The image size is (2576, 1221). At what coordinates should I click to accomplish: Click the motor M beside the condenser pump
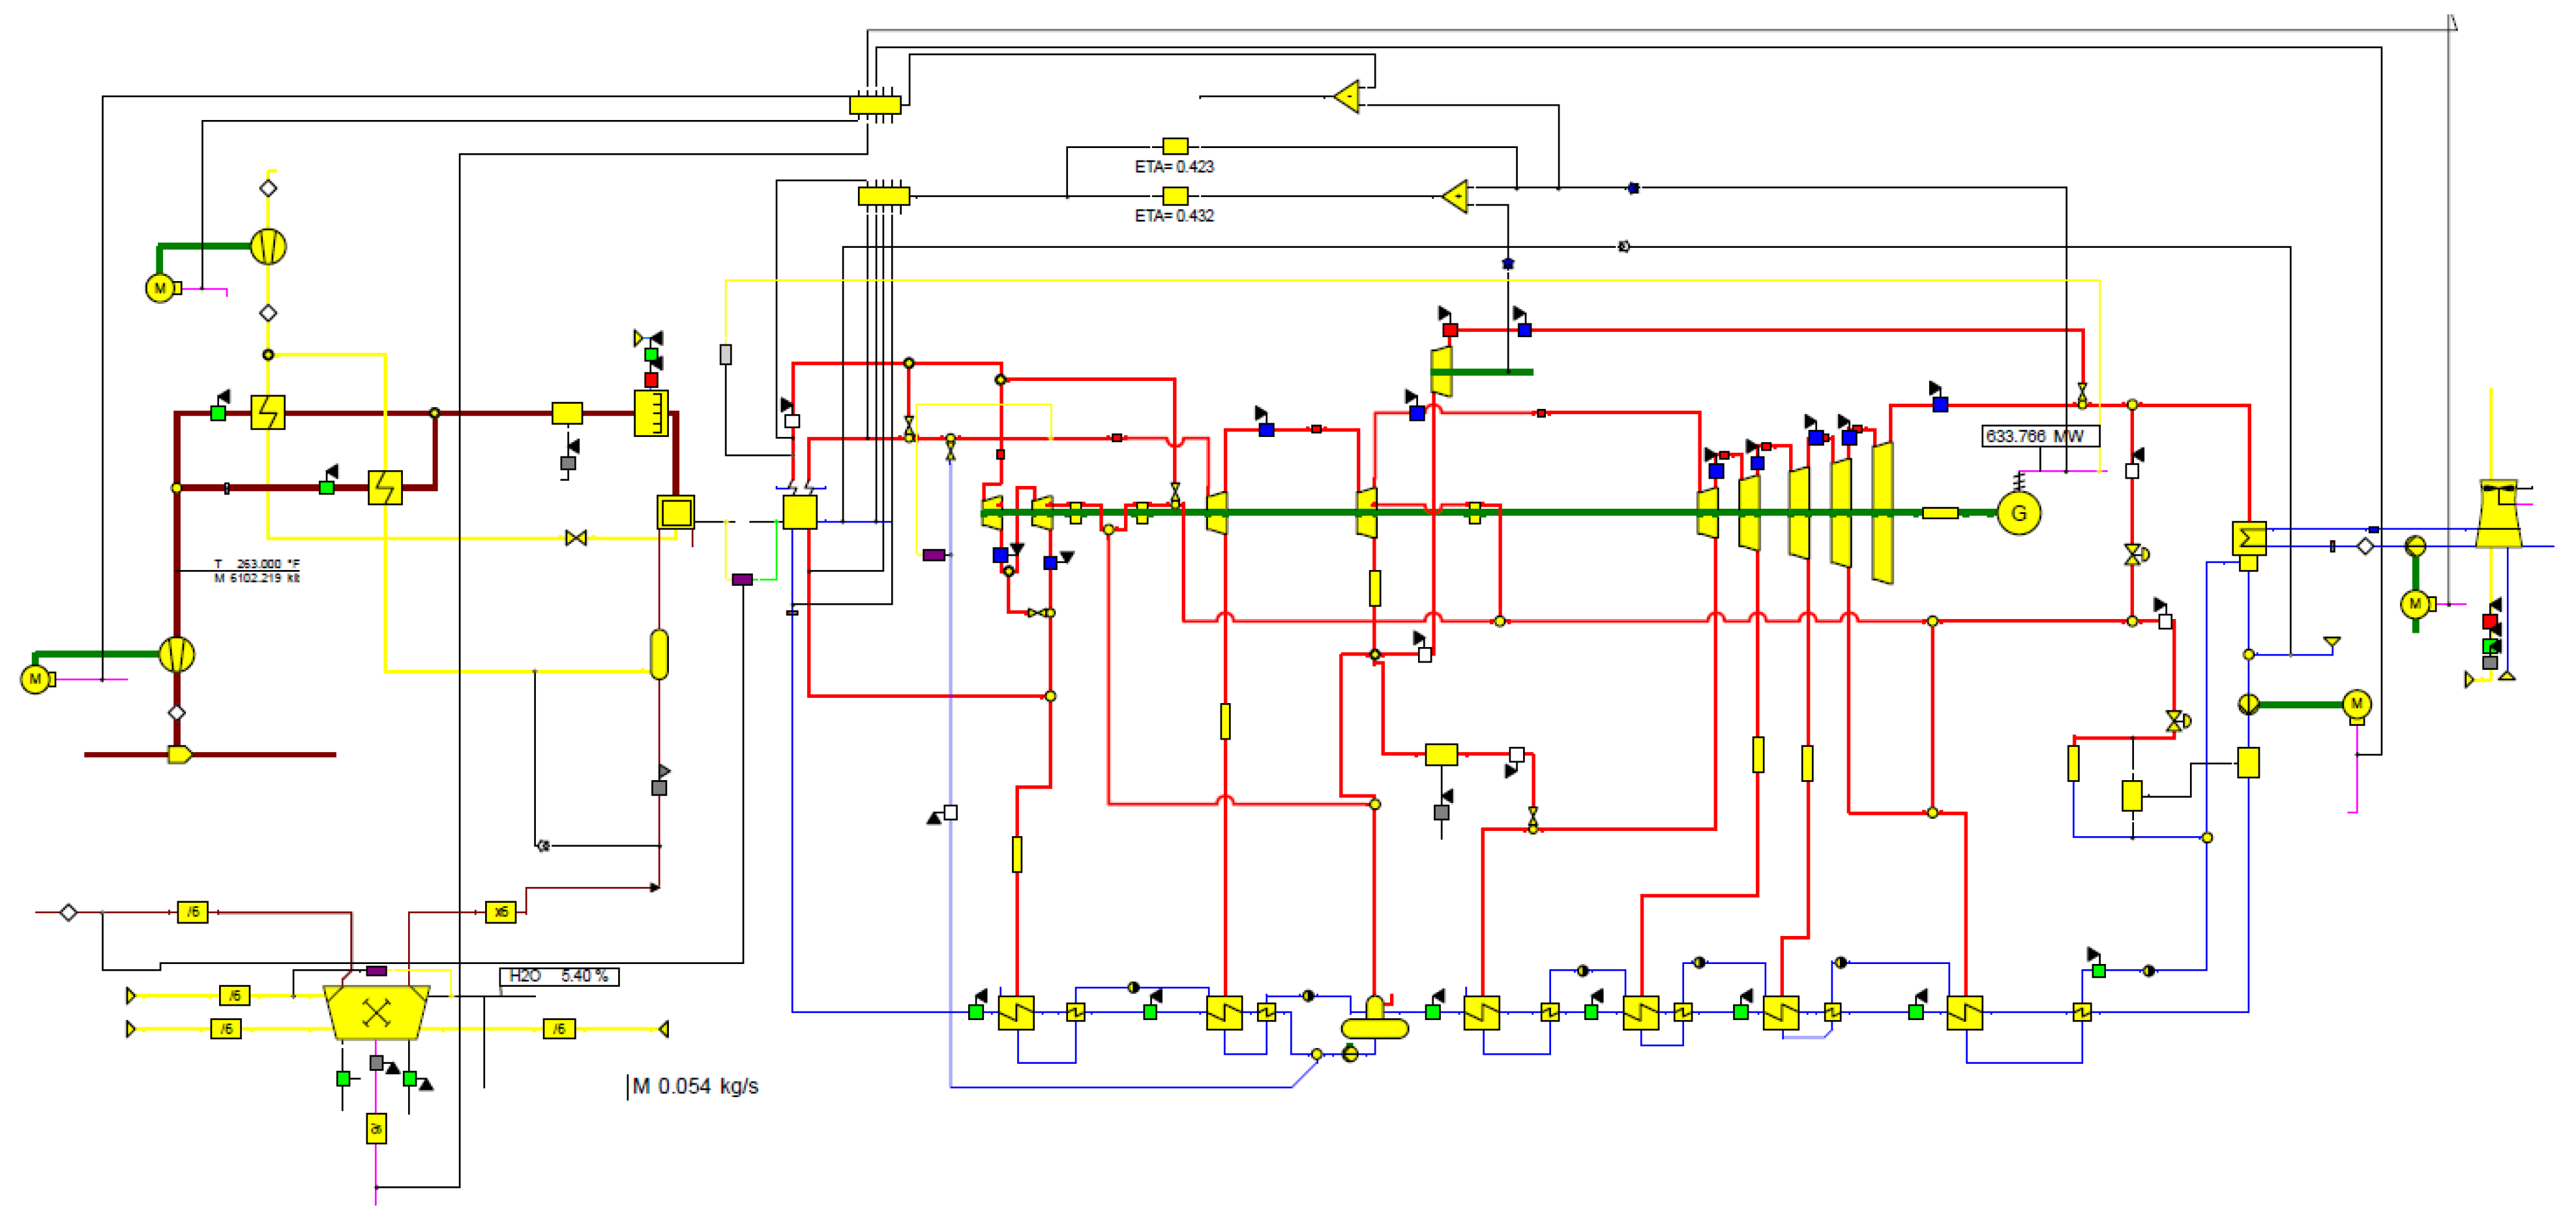click(x=2357, y=704)
